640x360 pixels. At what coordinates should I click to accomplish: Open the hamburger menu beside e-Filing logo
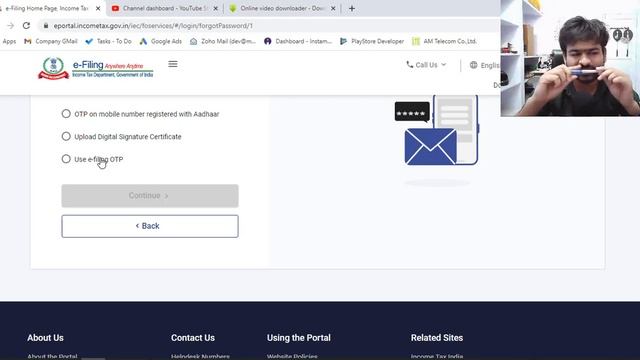(x=173, y=64)
